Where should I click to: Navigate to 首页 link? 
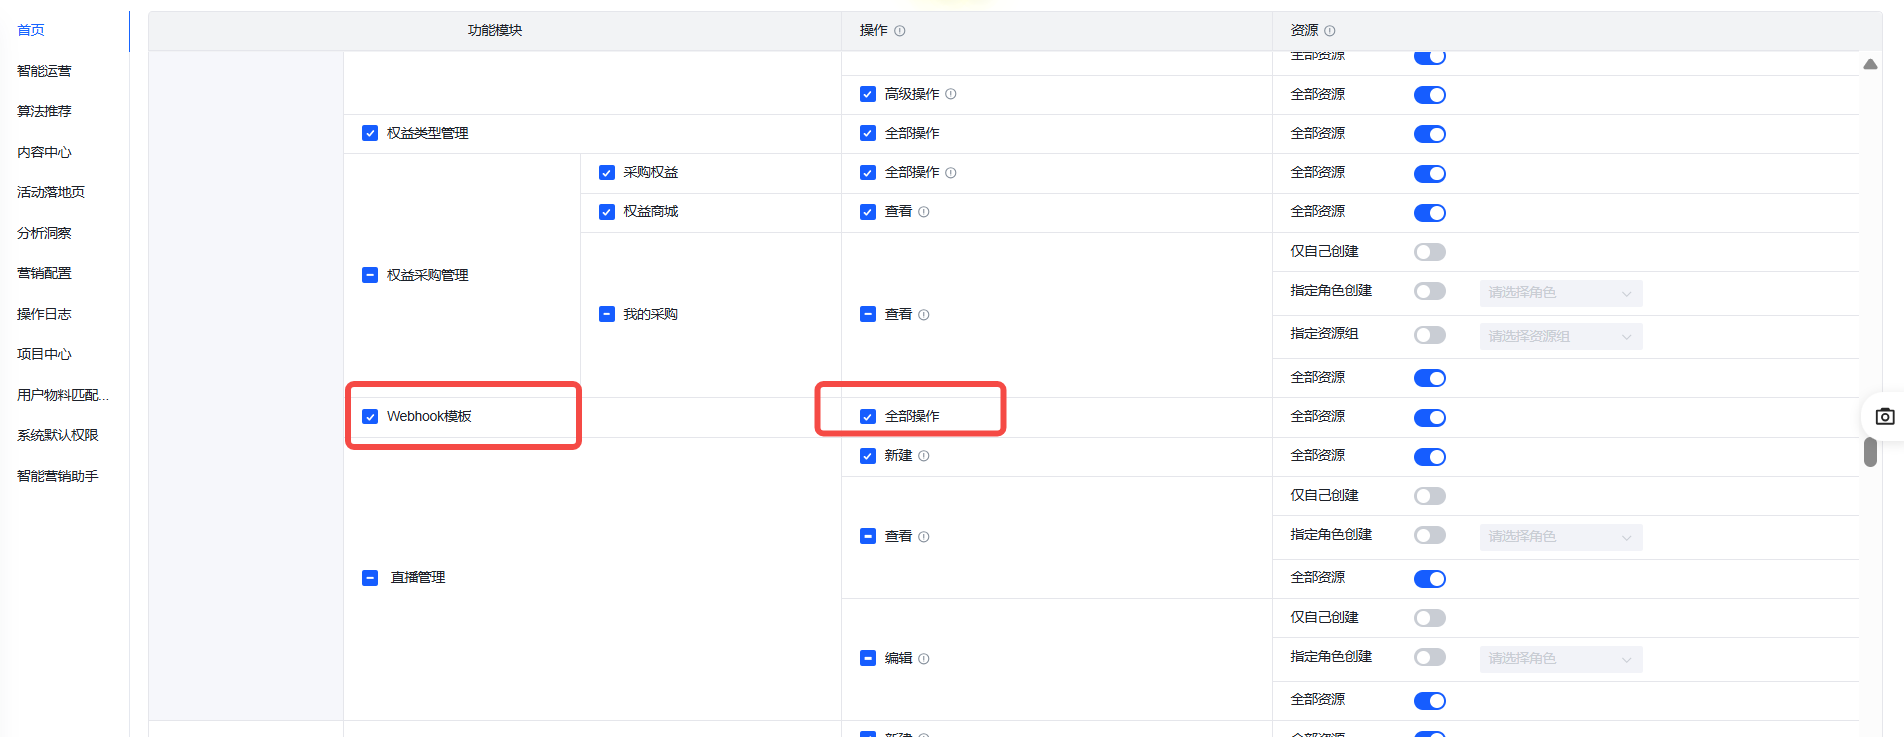click(x=31, y=30)
